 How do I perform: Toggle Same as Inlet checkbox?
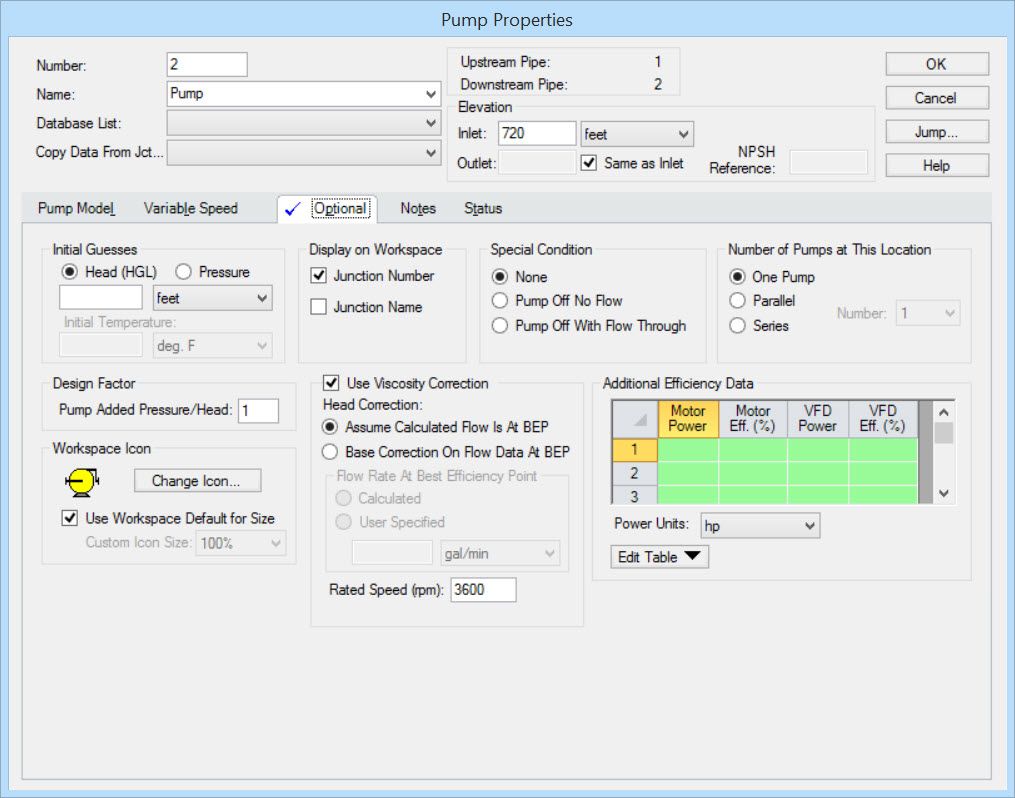(589, 163)
